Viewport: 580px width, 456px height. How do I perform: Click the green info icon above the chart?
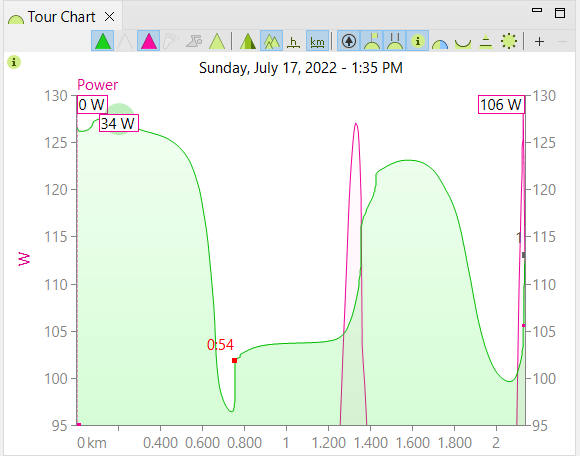click(x=14, y=62)
